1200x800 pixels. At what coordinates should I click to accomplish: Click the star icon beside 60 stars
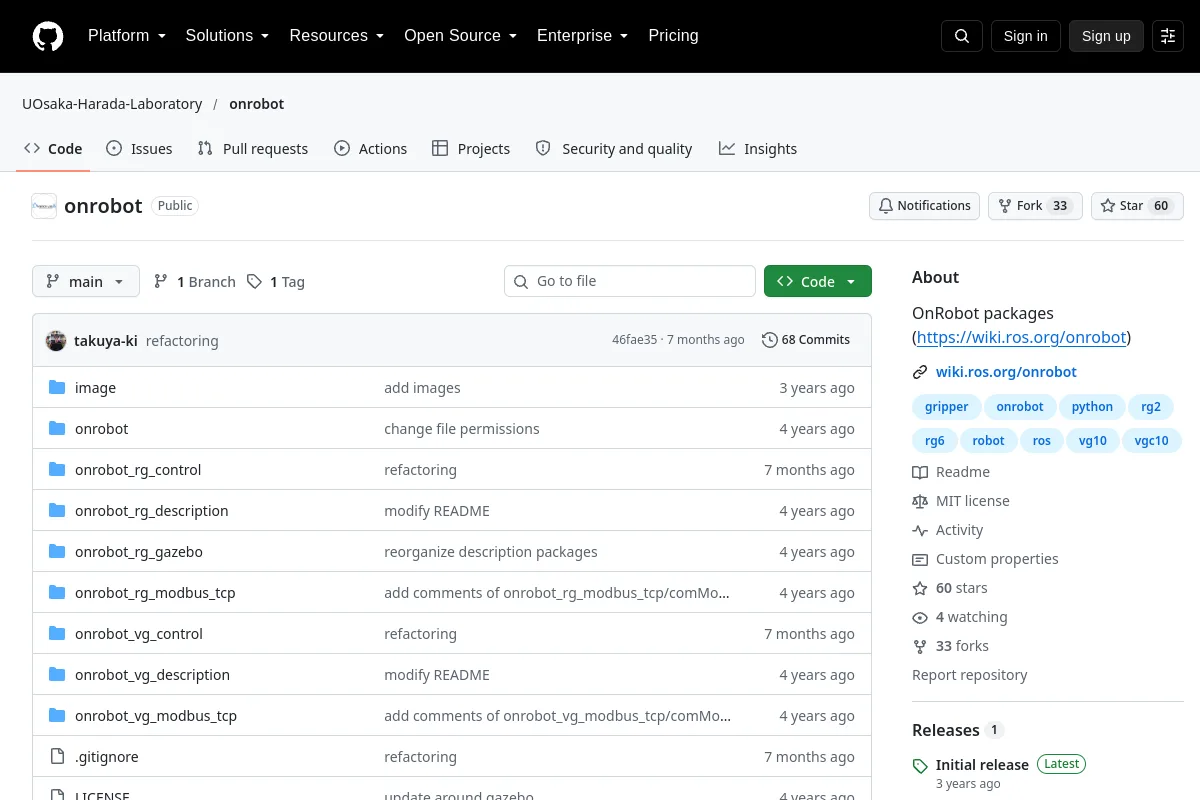pyautogui.click(x=920, y=588)
